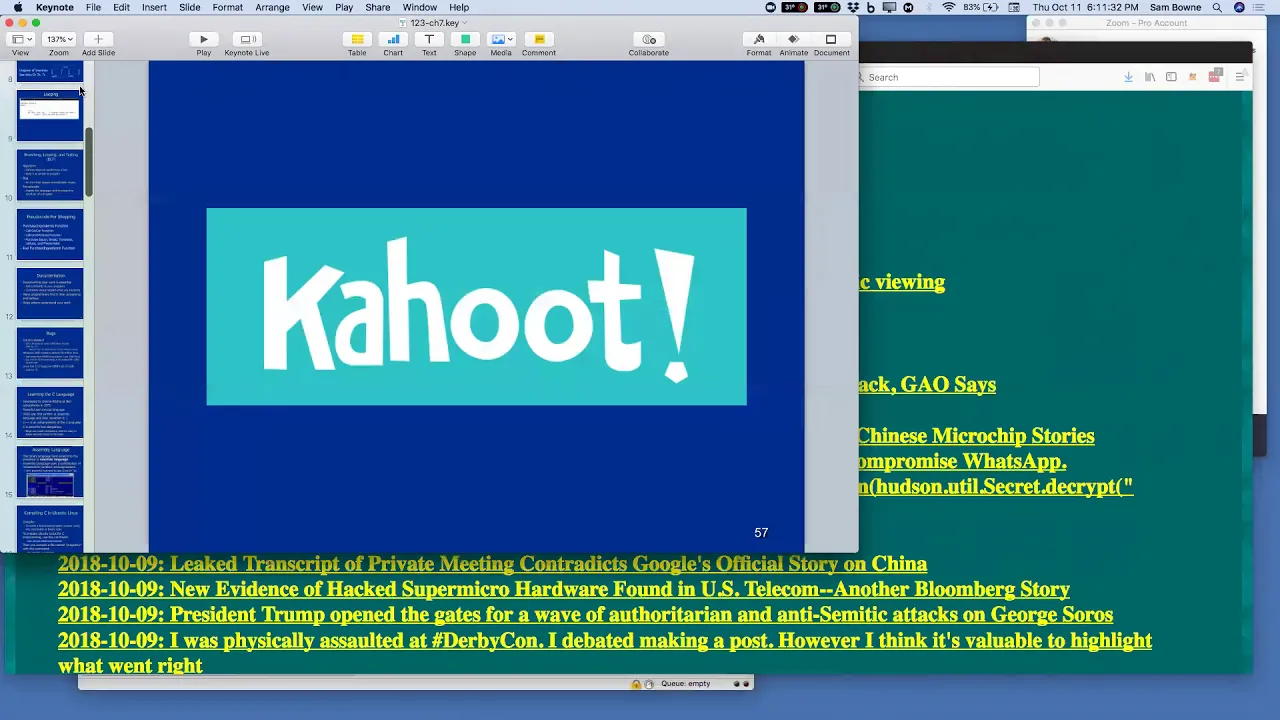This screenshot has width=1280, height=720.
Task: Open the Help menu
Action: coord(459,7)
